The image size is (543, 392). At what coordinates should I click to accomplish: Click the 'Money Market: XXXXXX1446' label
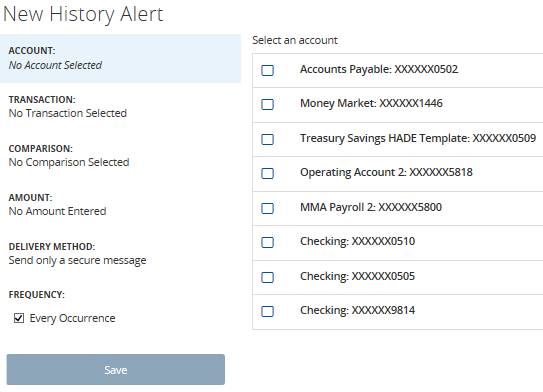371,104
